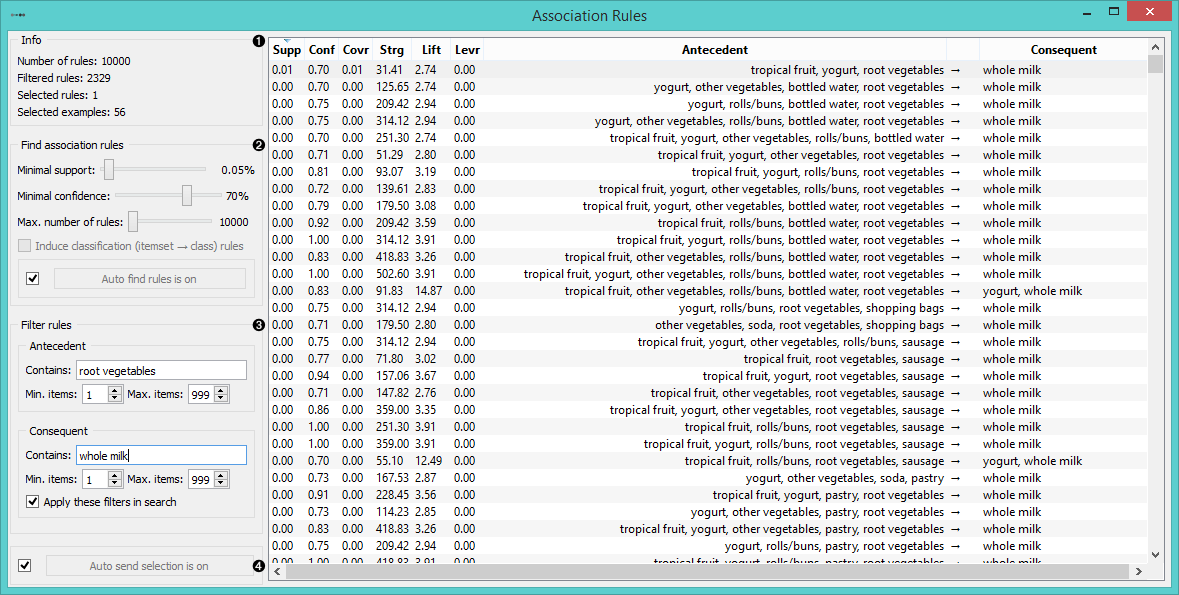This screenshot has width=1179, height=595.
Task: Click the Minimal support slider handle
Action: pyautogui.click(x=109, y=170)
